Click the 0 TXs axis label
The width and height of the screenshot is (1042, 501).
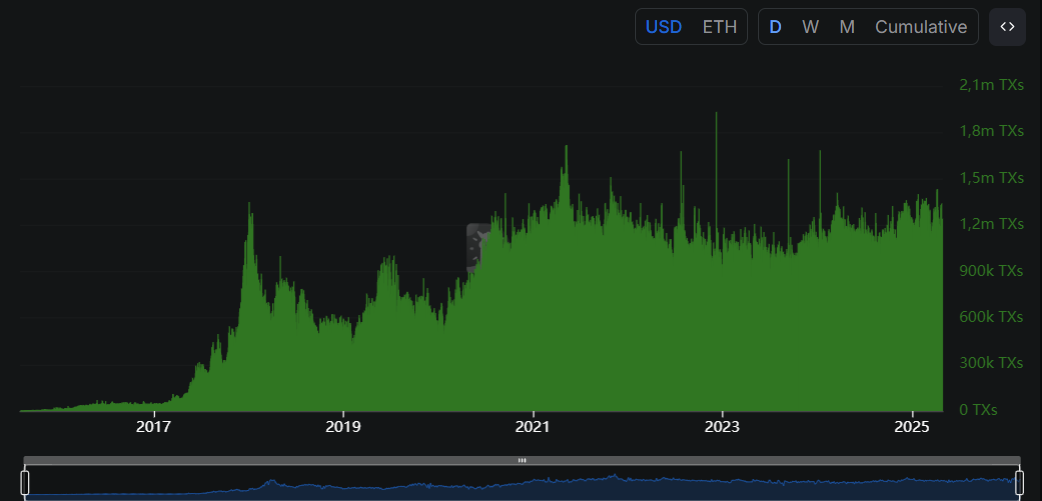tap(978, 409)
